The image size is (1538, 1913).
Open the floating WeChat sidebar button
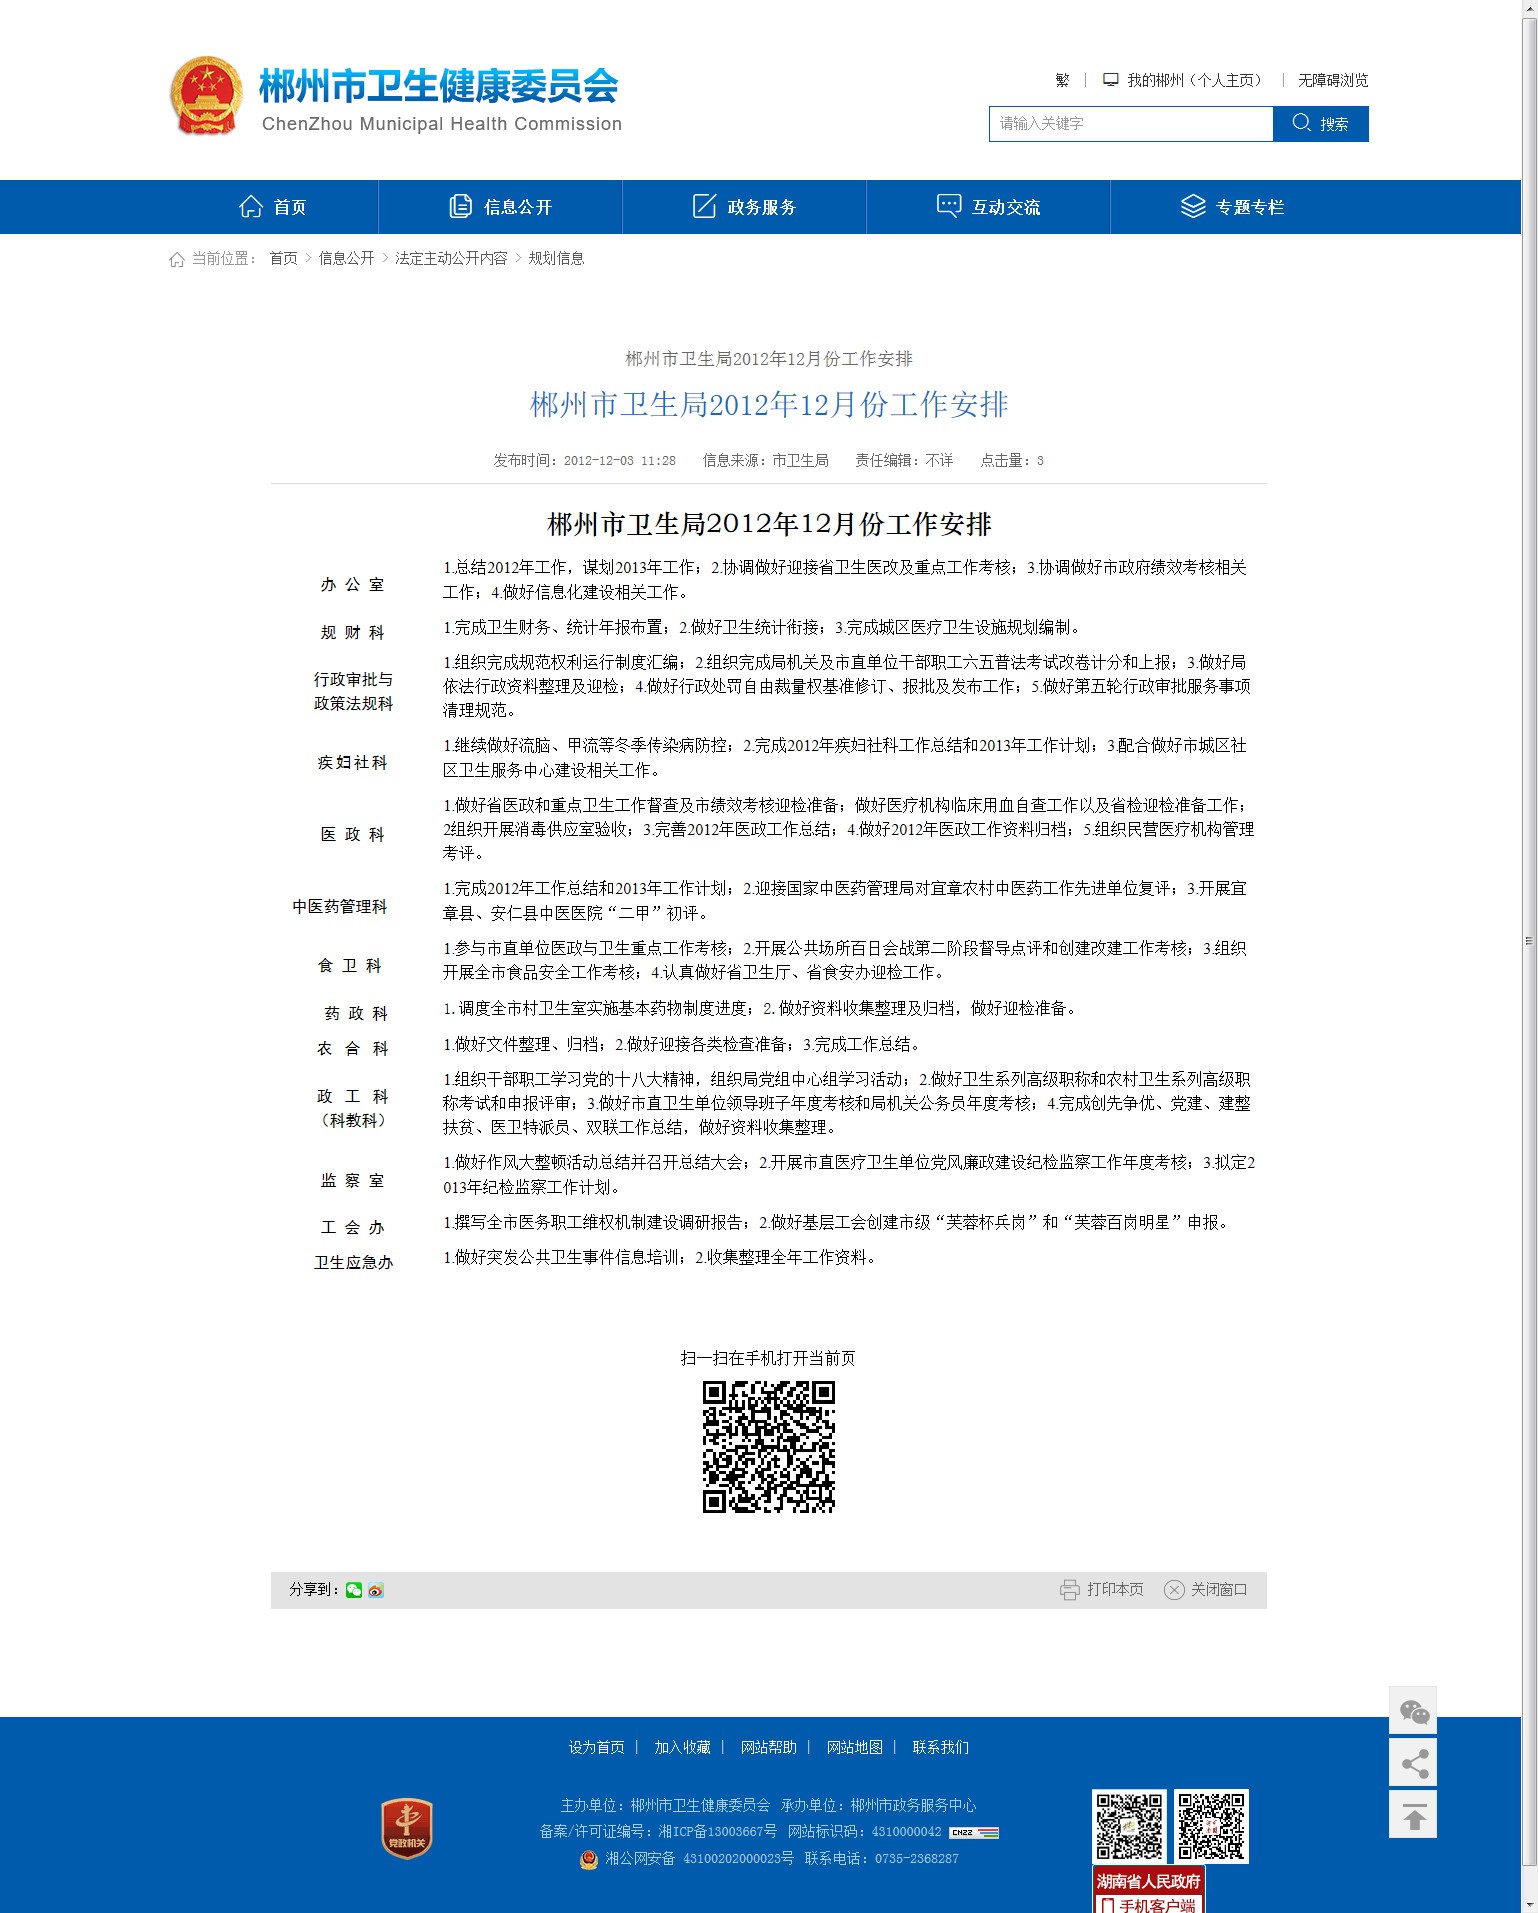click(x=1413, y=1712)
